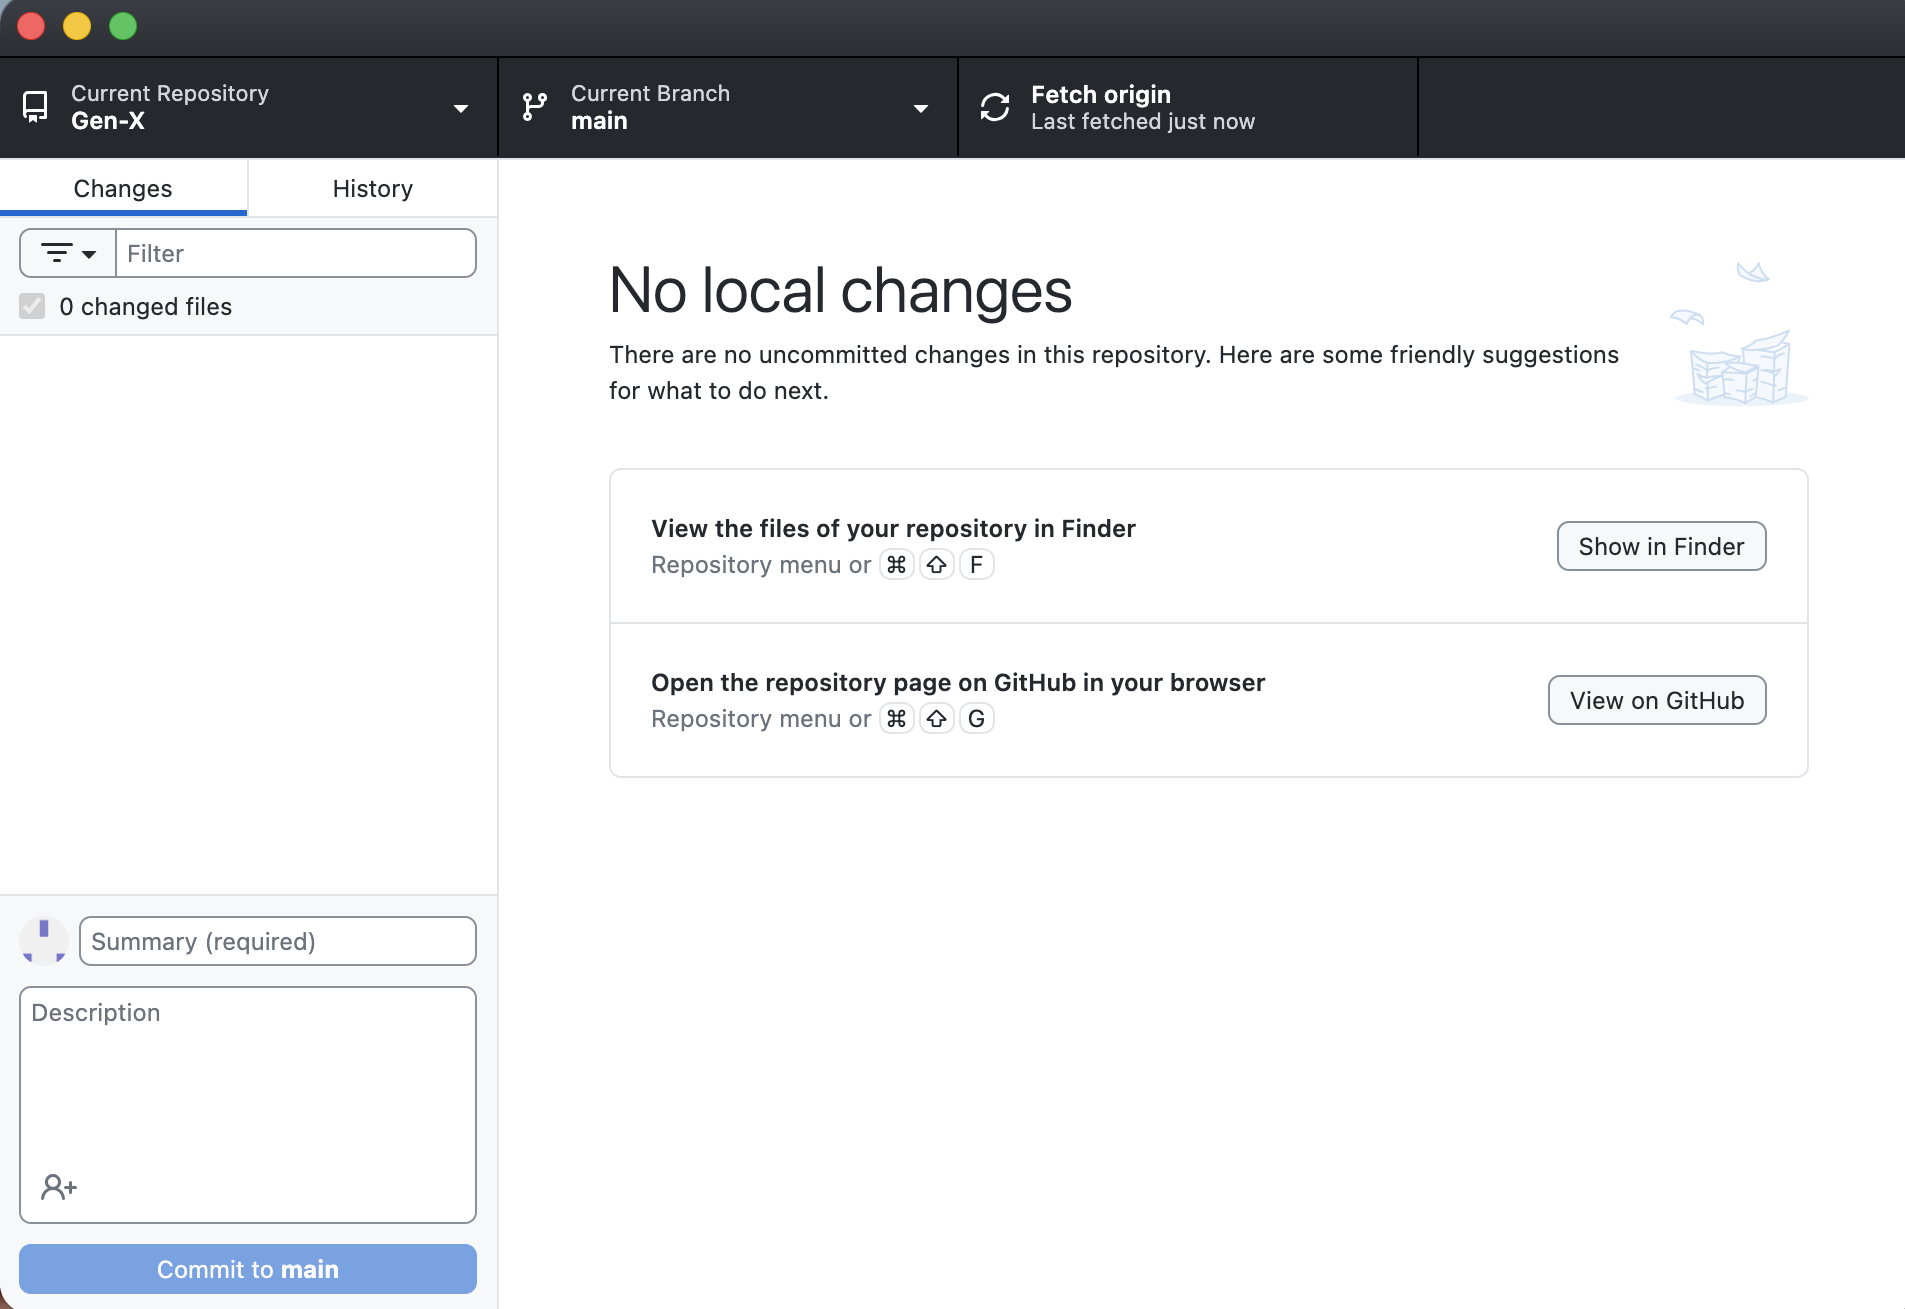The width and height of the screenshot is (1905, 1309).
Task: Click the user avatar beside Summary
Action: click(44, 941)
